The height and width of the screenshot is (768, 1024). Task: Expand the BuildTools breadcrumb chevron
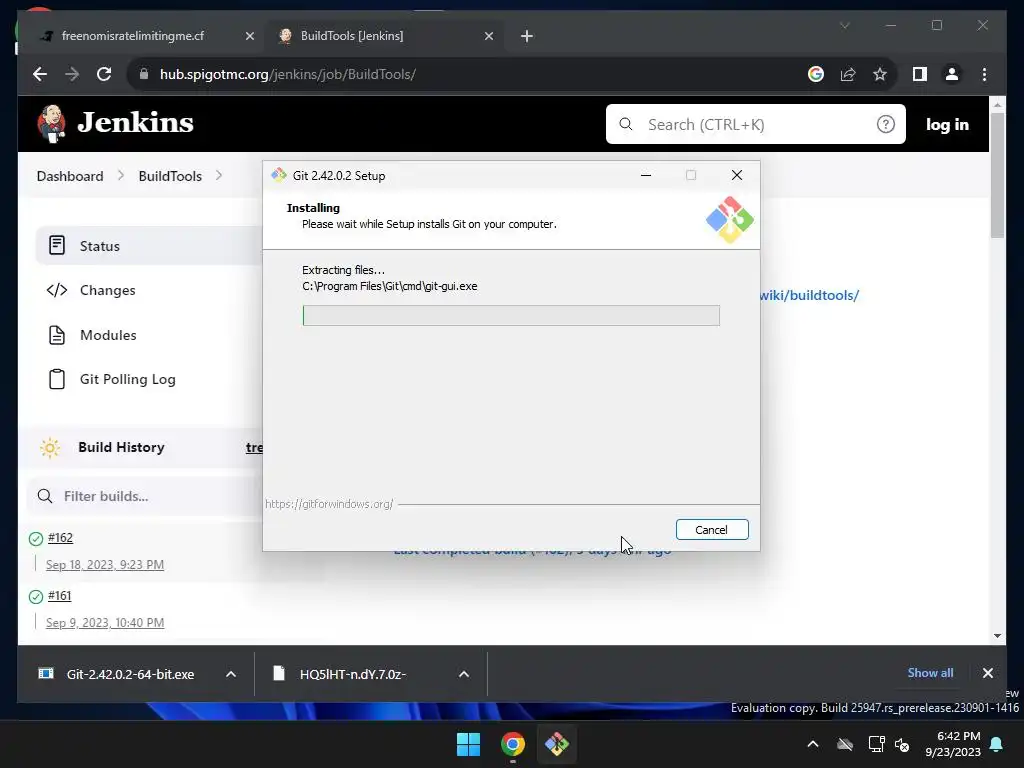(219, 176)
